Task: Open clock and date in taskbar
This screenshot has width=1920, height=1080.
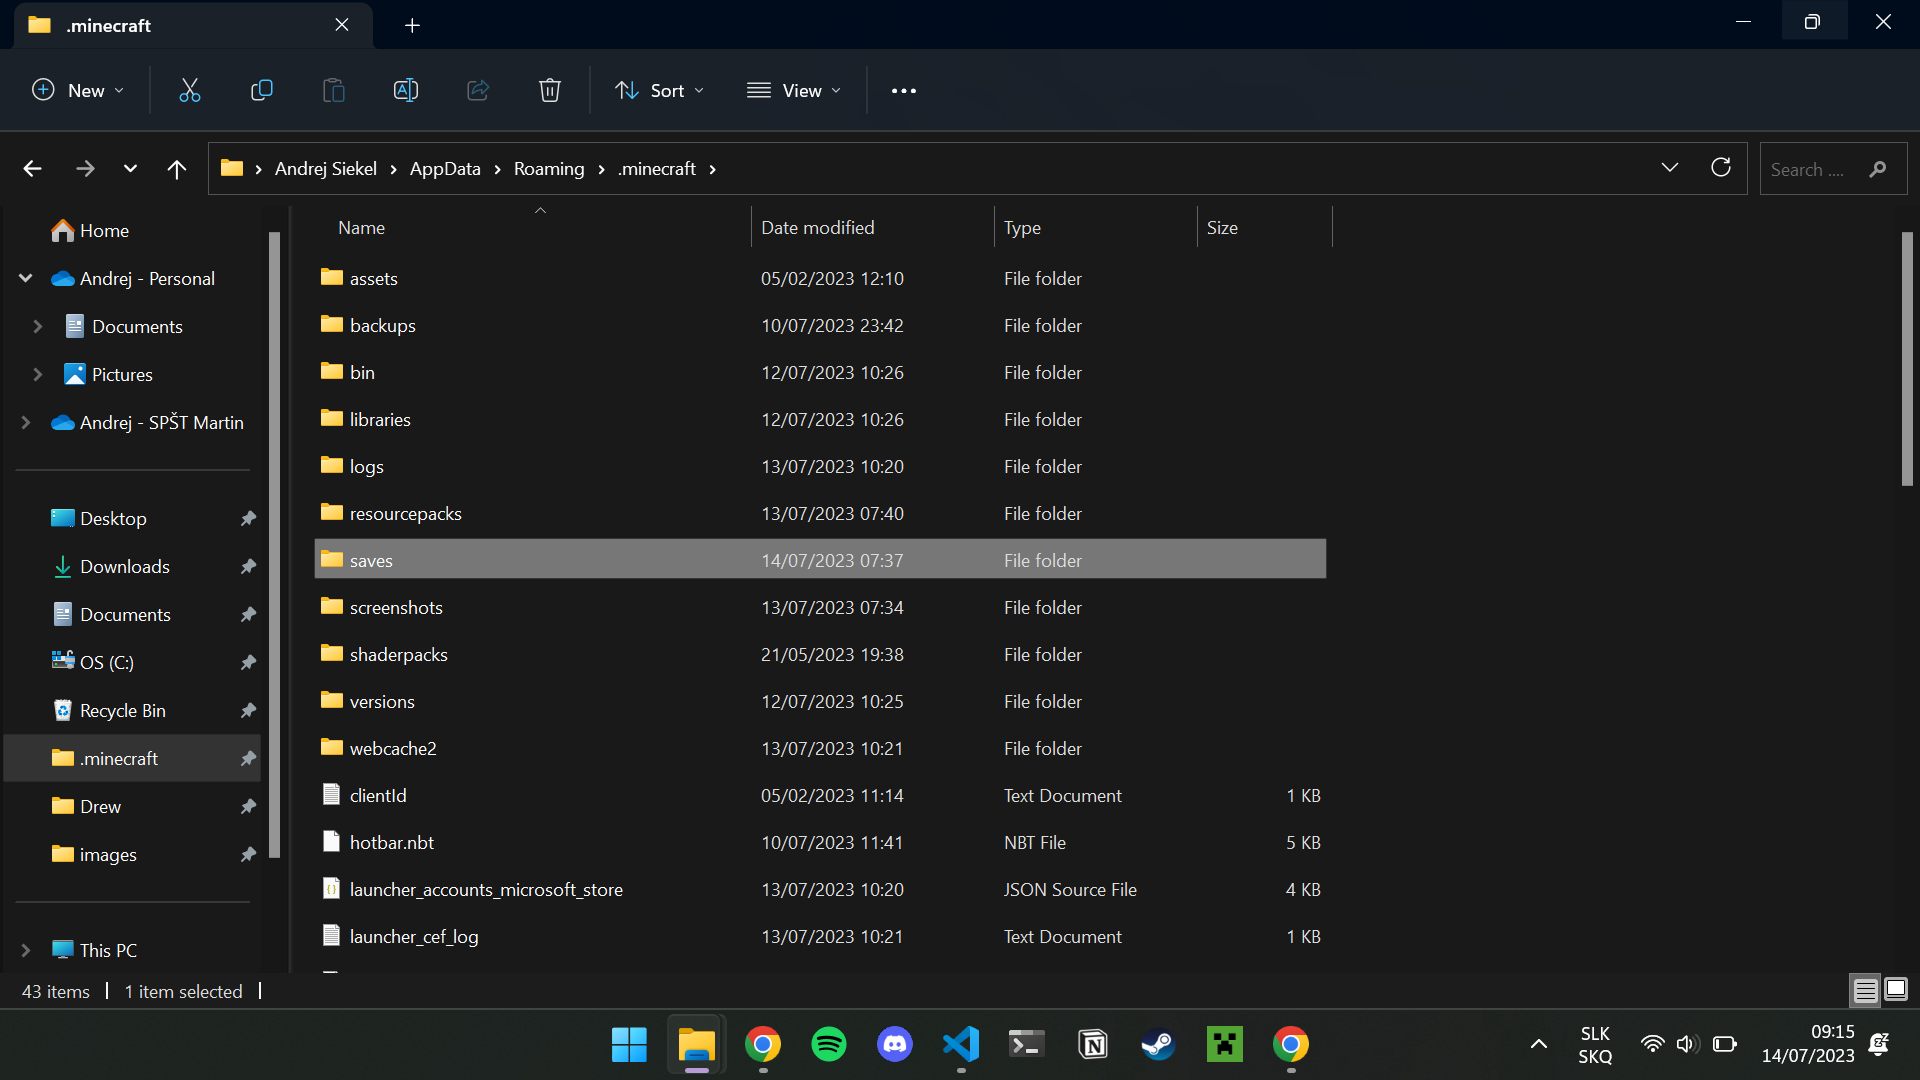Action: (1808, 1044)
